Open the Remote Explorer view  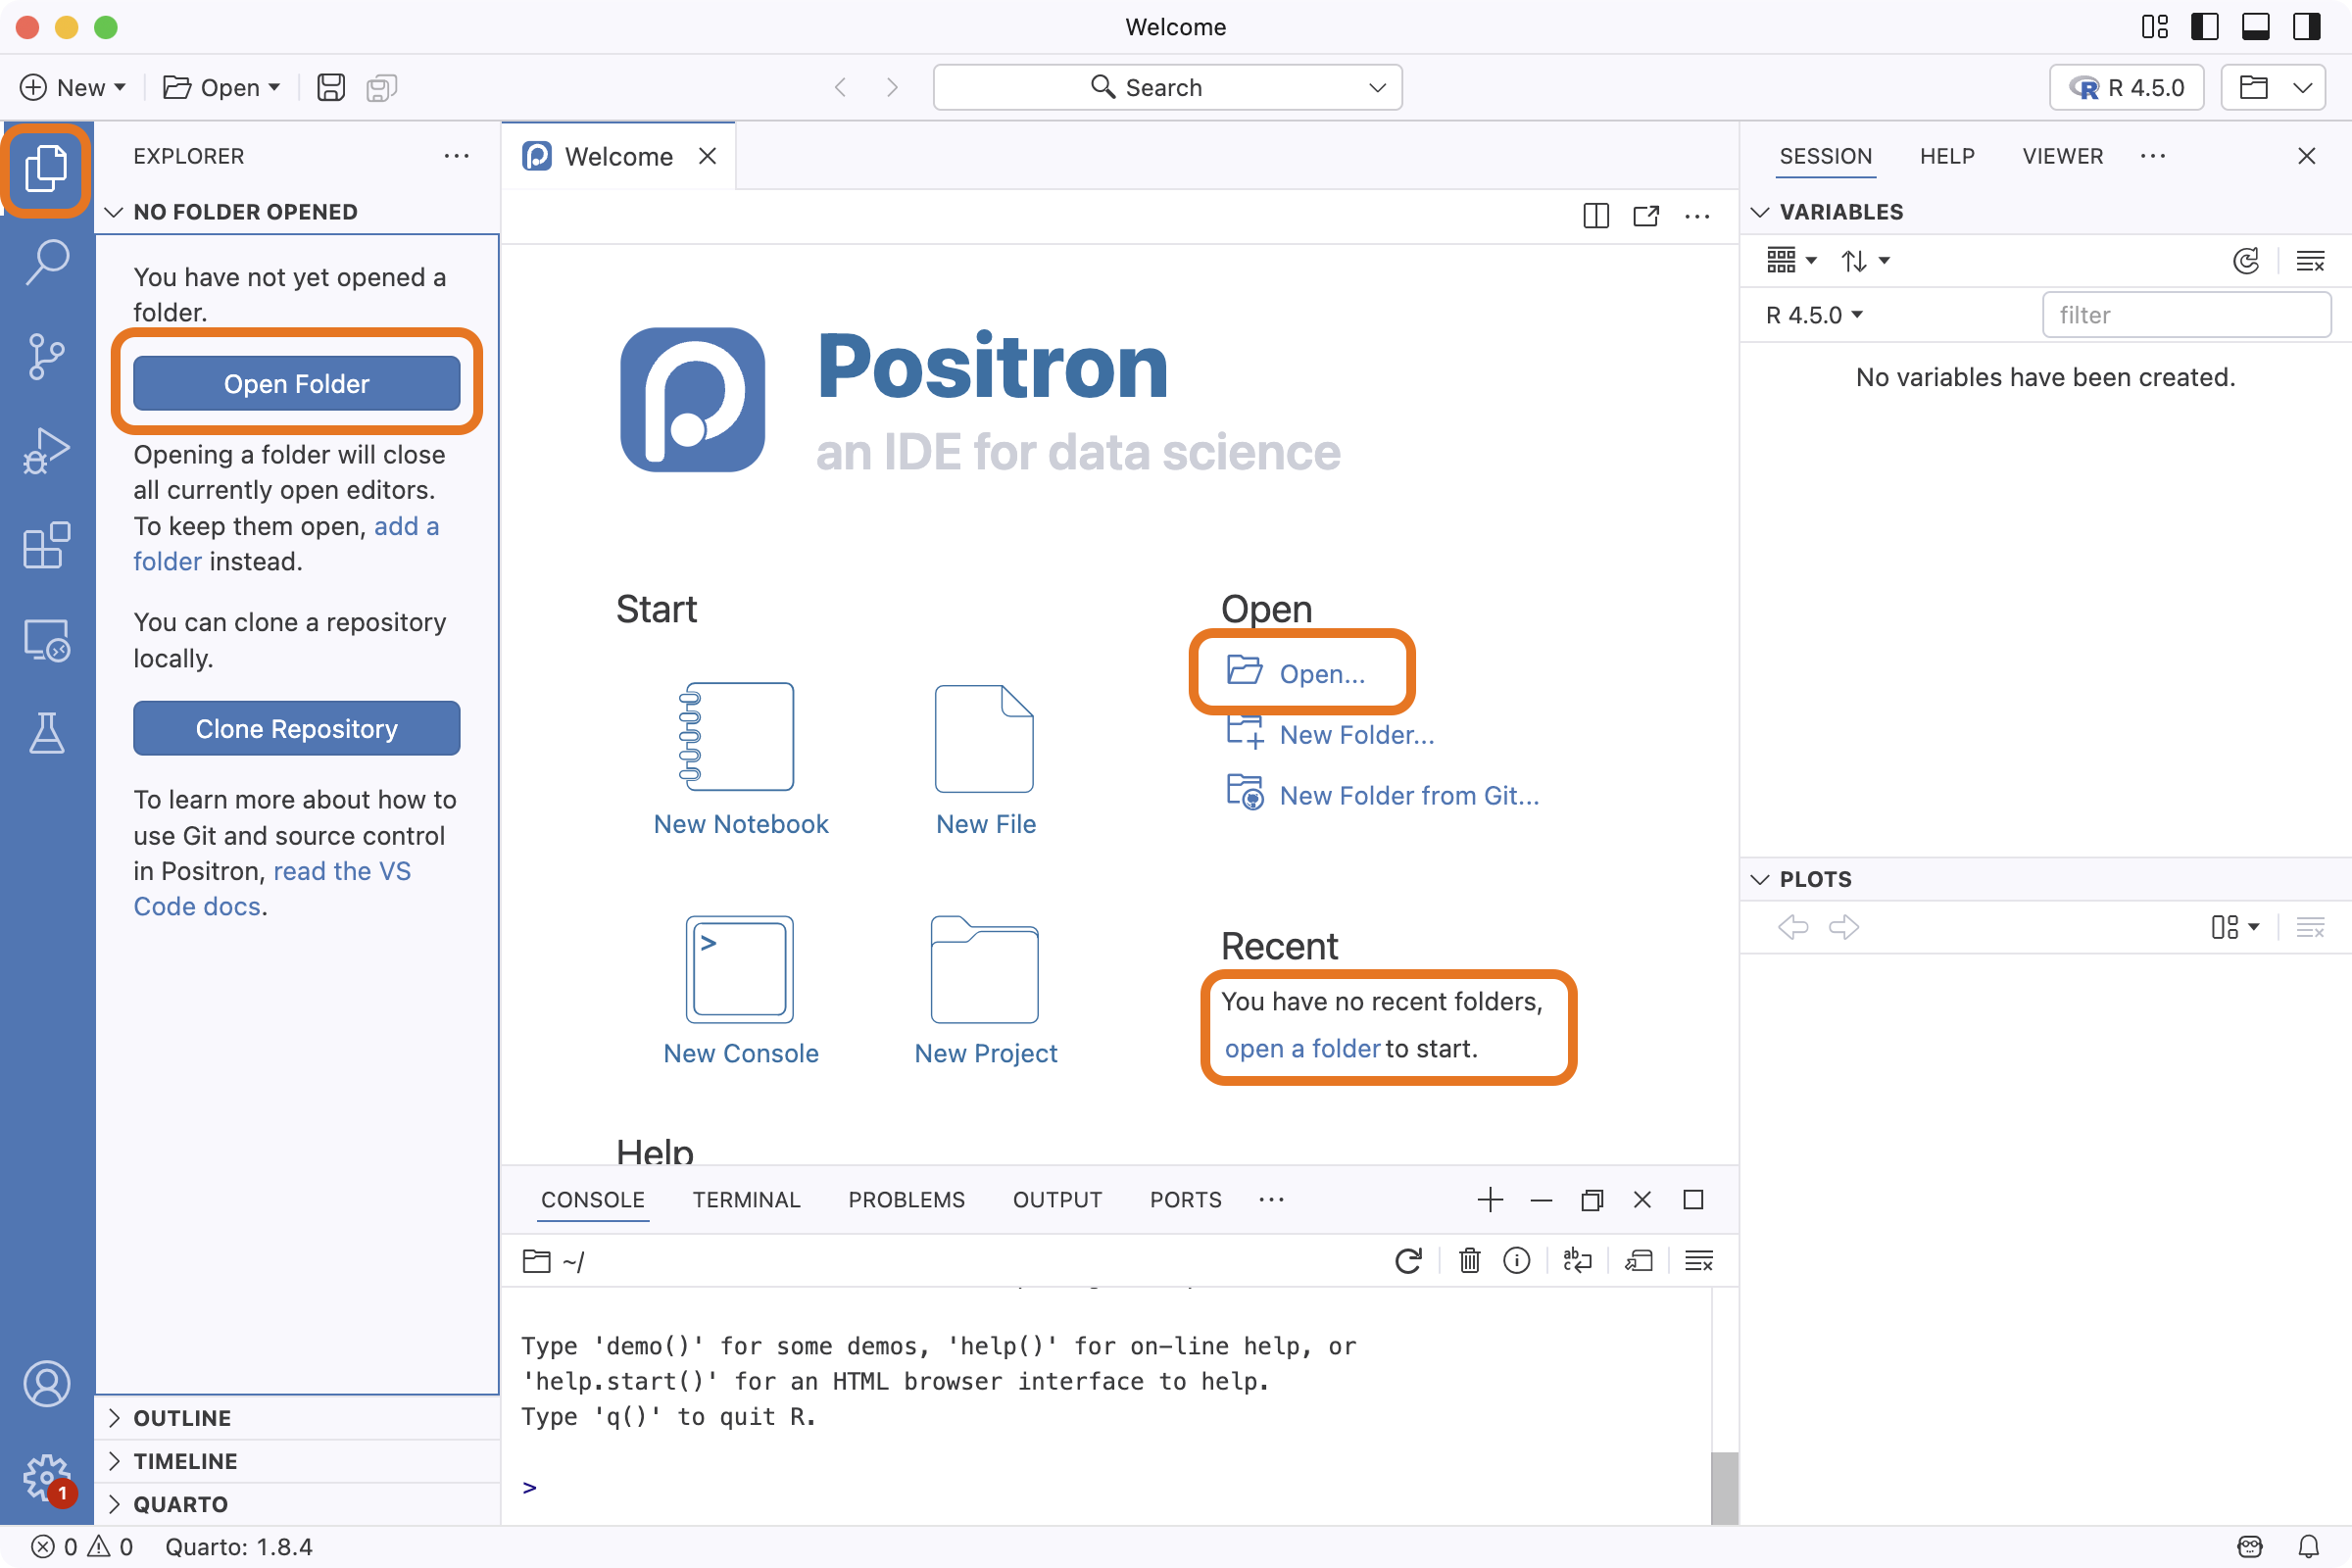46,640
